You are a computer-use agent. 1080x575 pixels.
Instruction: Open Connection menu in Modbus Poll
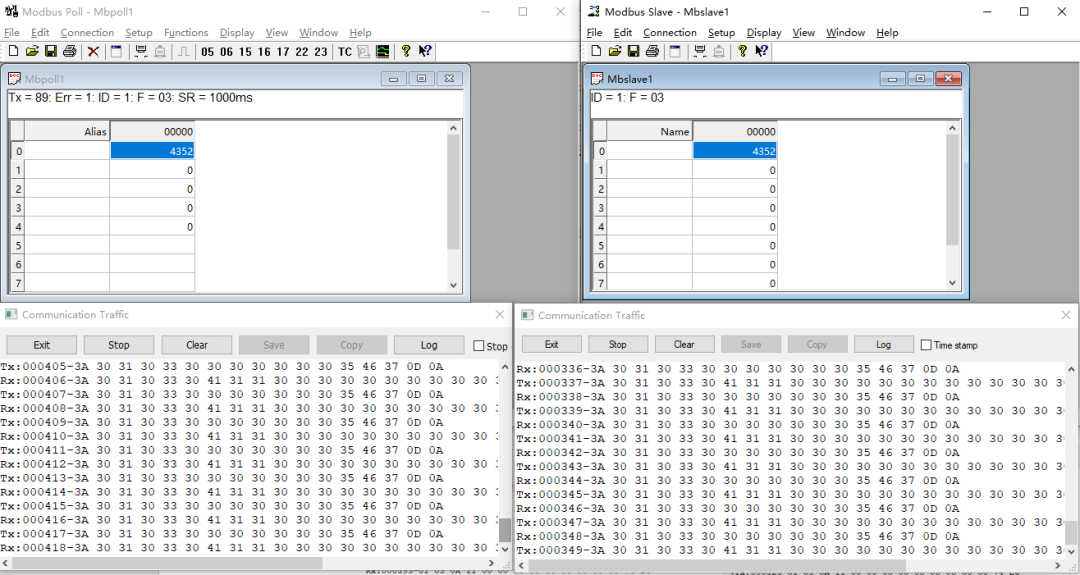[87, 32]
